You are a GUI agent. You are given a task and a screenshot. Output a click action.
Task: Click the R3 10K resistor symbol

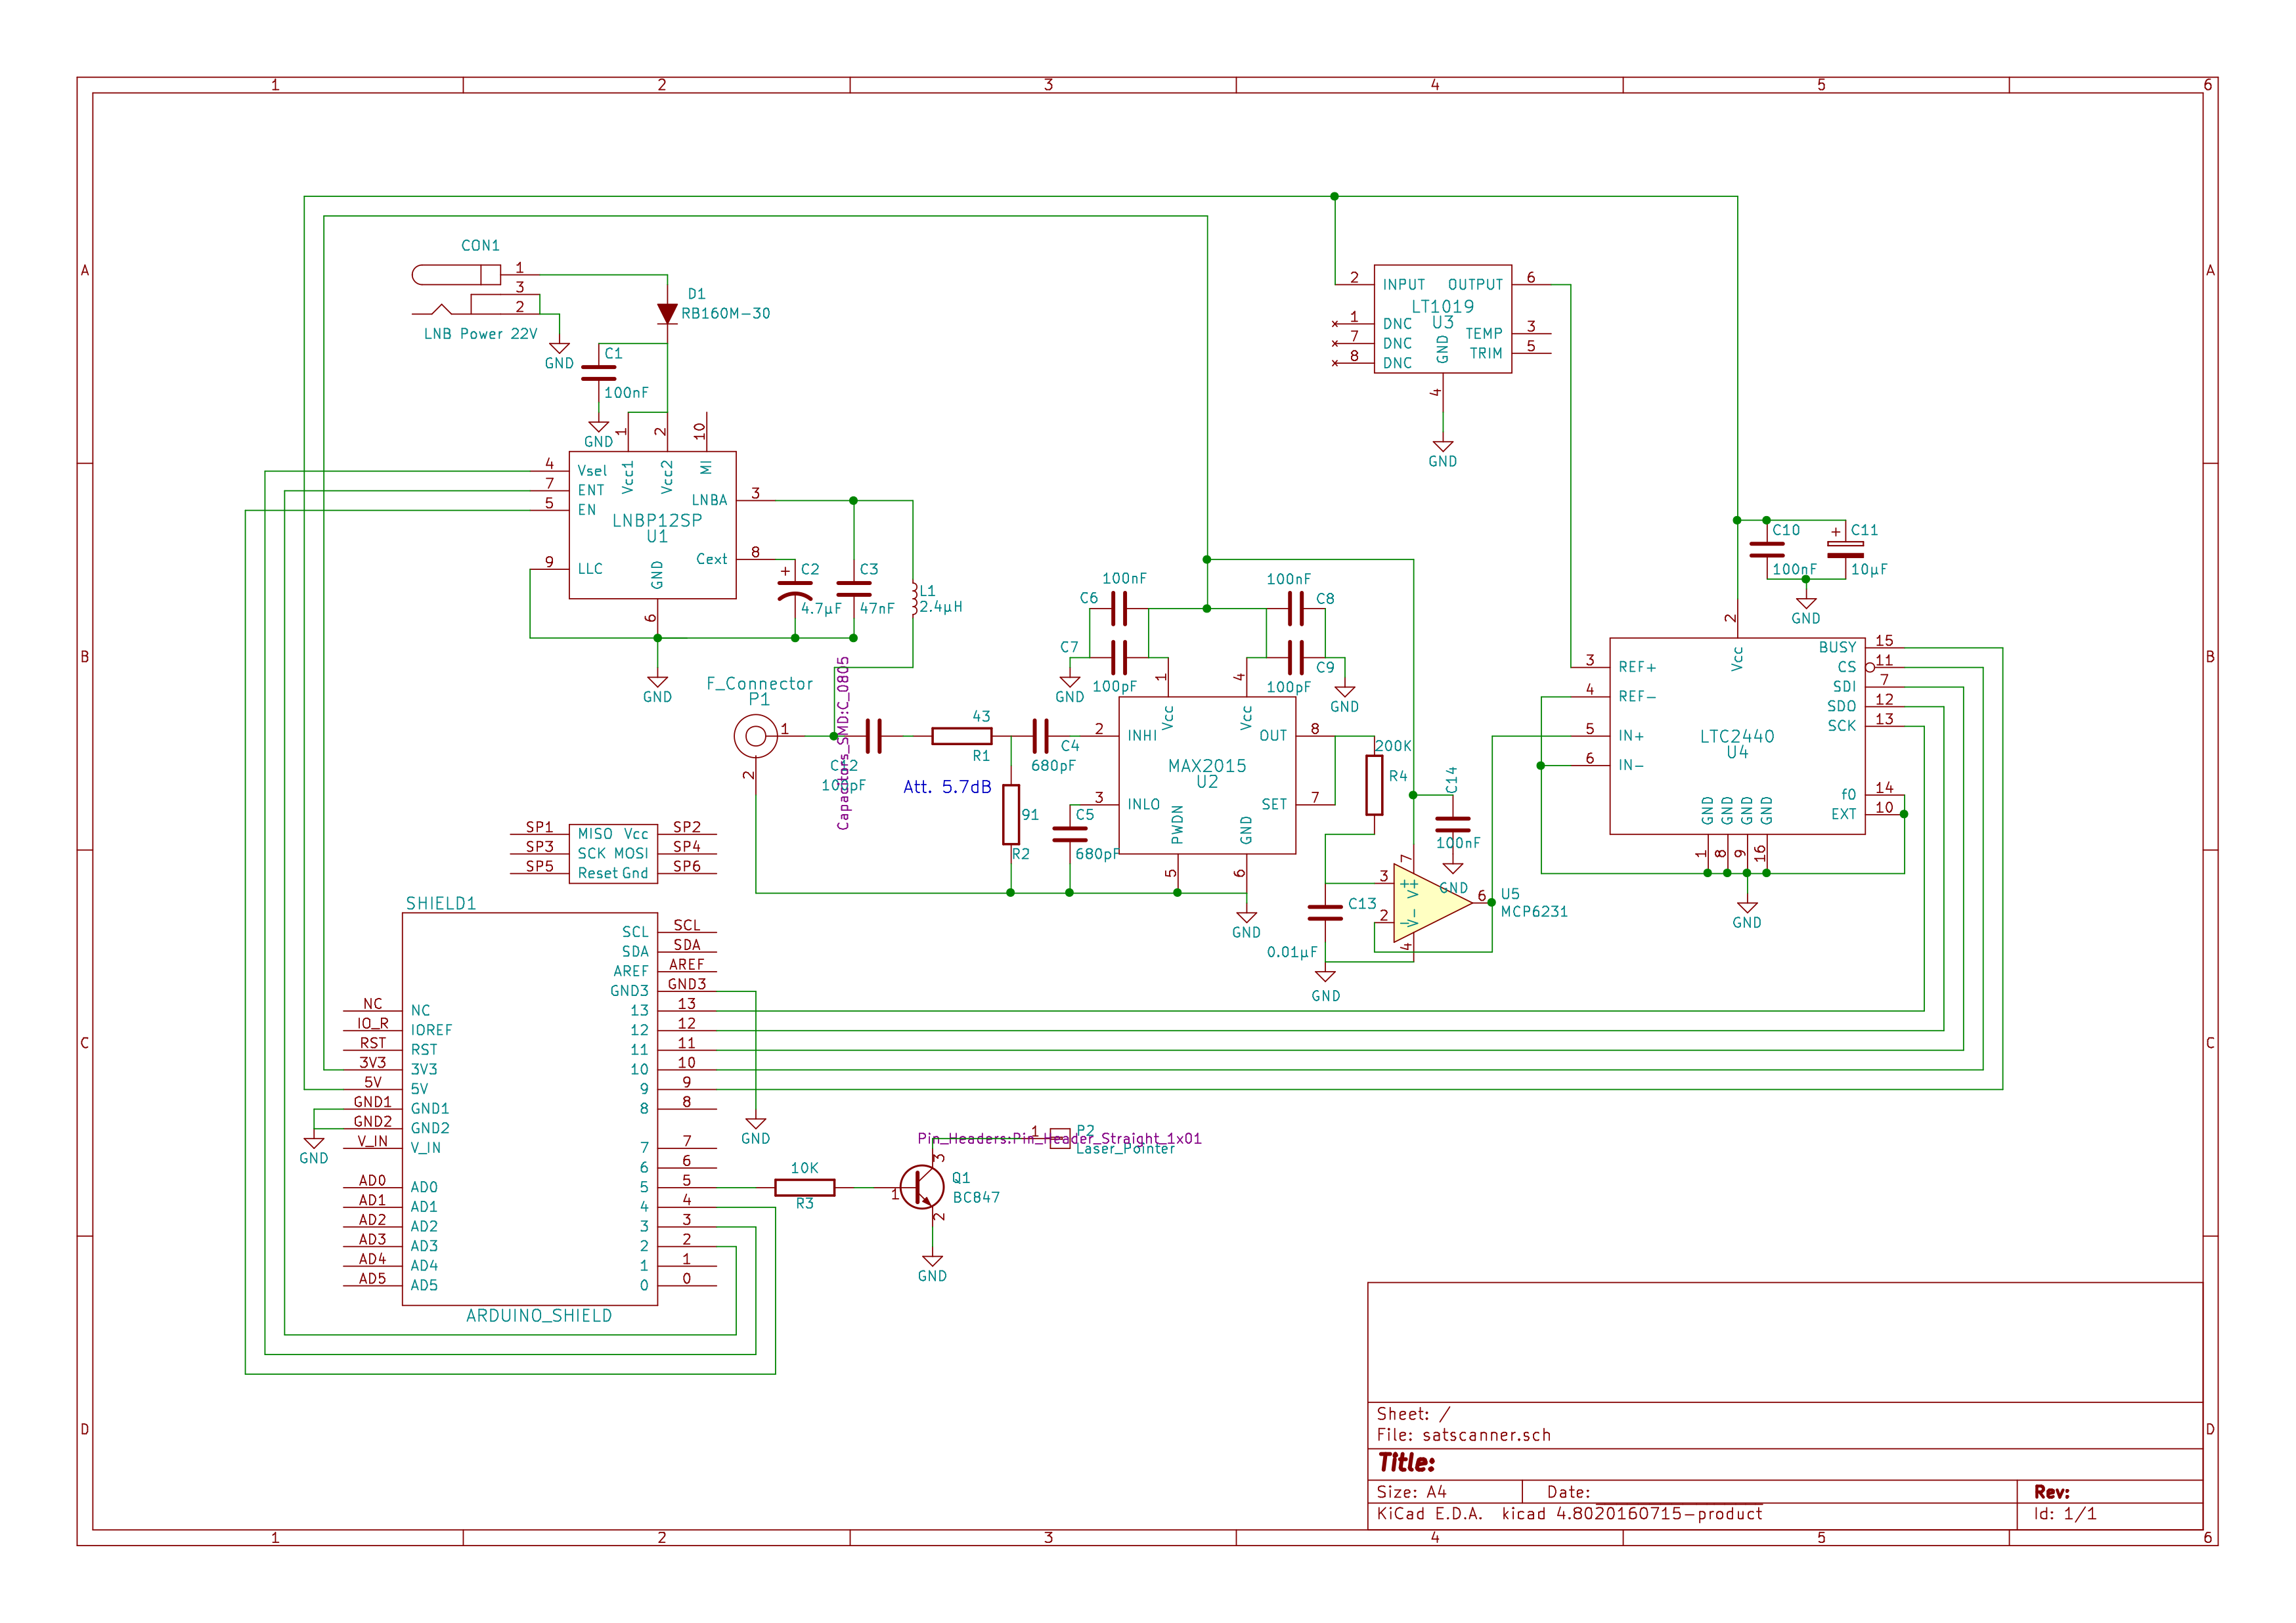pyautogui.click(x=804, y=1187)
